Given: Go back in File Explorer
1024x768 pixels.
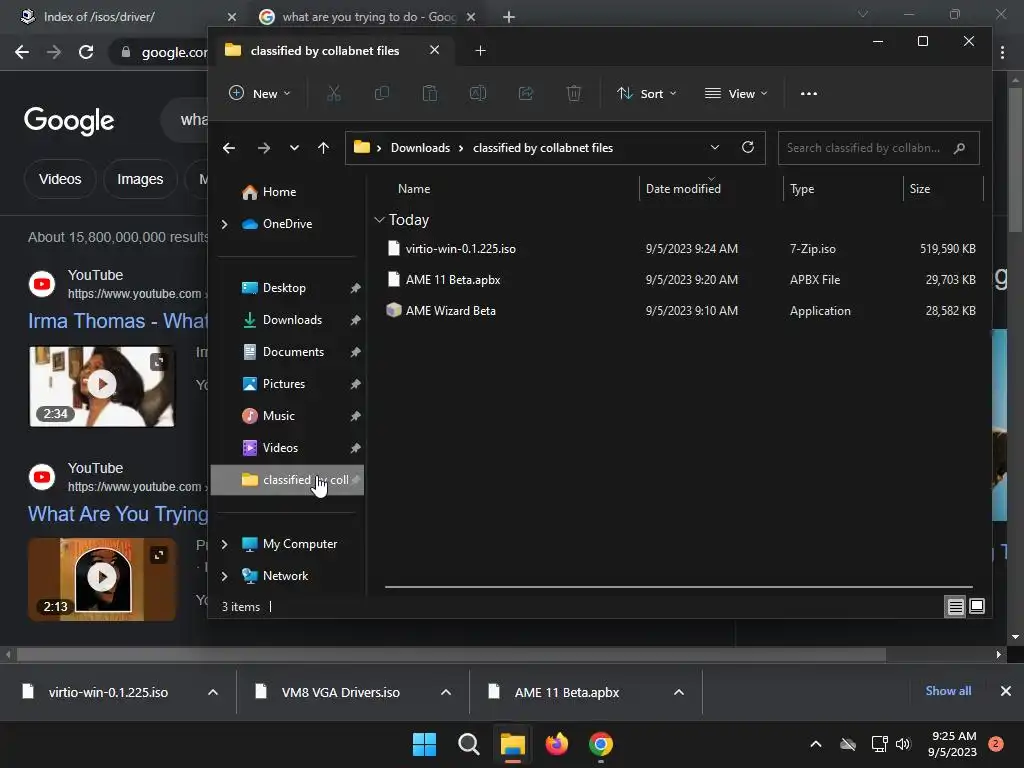Looking at the screenshot, I should (x=229, y=148).
